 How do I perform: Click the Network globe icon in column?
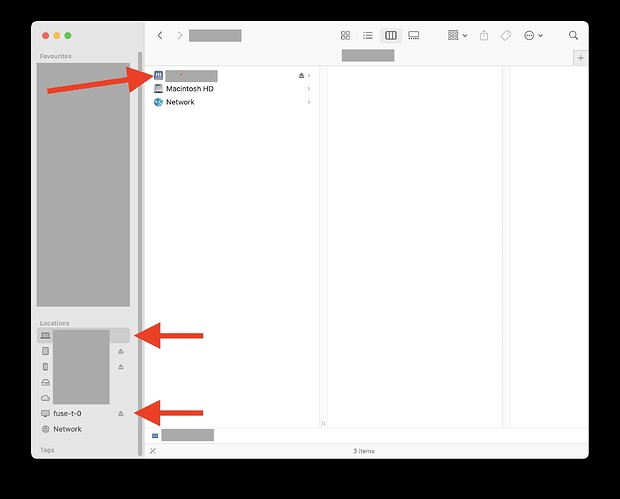[158, 102]
